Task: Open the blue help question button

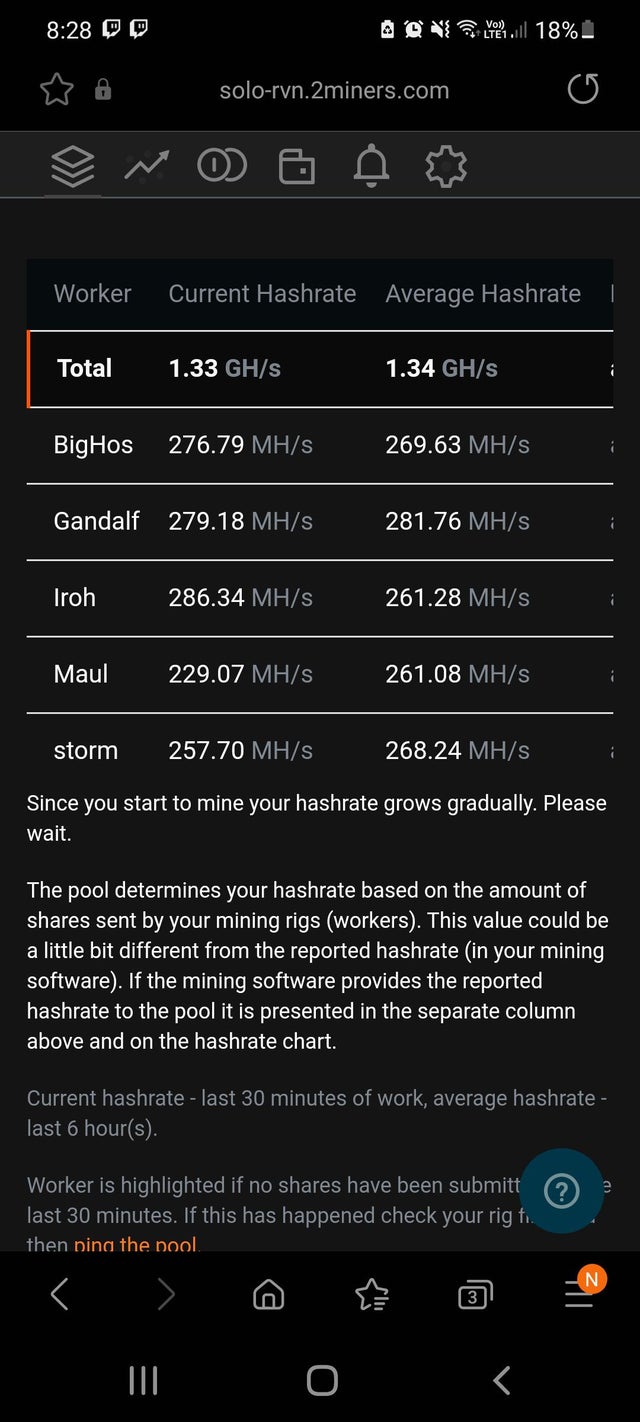Action: point(561,1191)
